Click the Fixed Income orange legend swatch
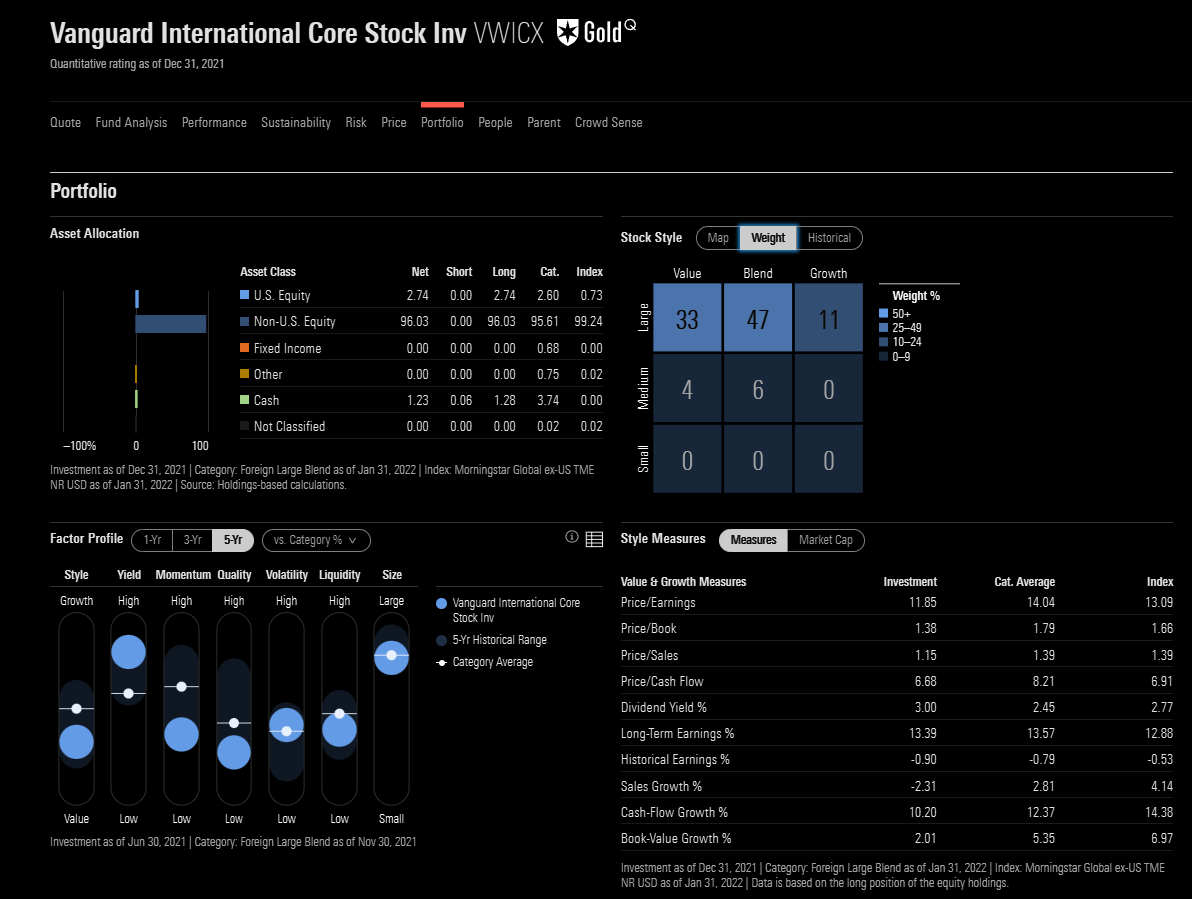Viewport: 1192px width, 899px height. click(x=245, y=347)
